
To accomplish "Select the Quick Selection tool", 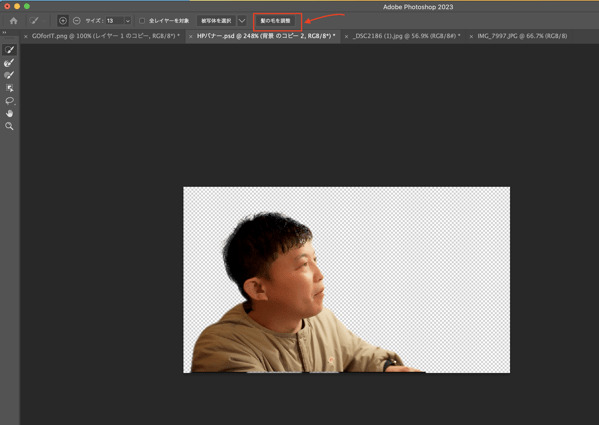I will click(x=9, y=50).
